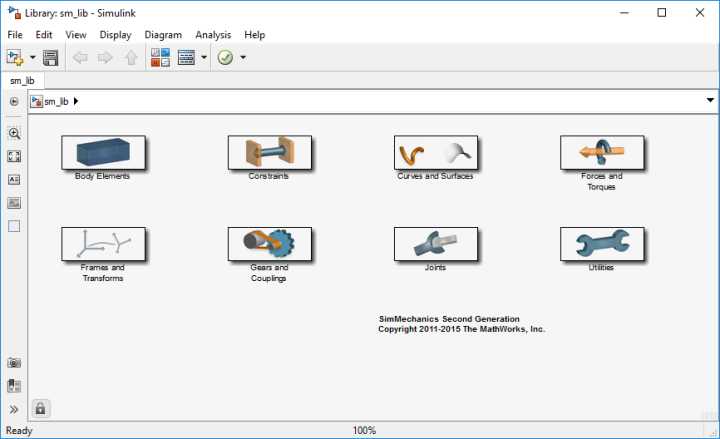Save the library with floppy icon
The image size is (720, 439).
tap(50, 58)
